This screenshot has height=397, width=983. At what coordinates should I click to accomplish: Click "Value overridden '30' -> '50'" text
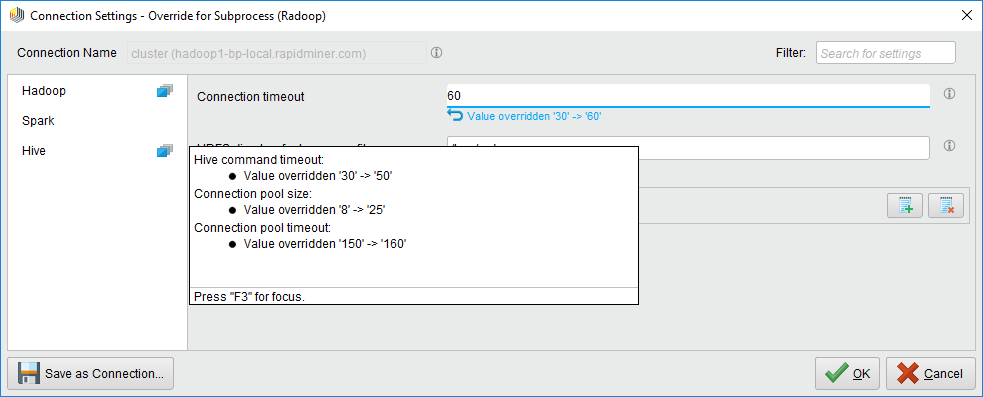318,176
